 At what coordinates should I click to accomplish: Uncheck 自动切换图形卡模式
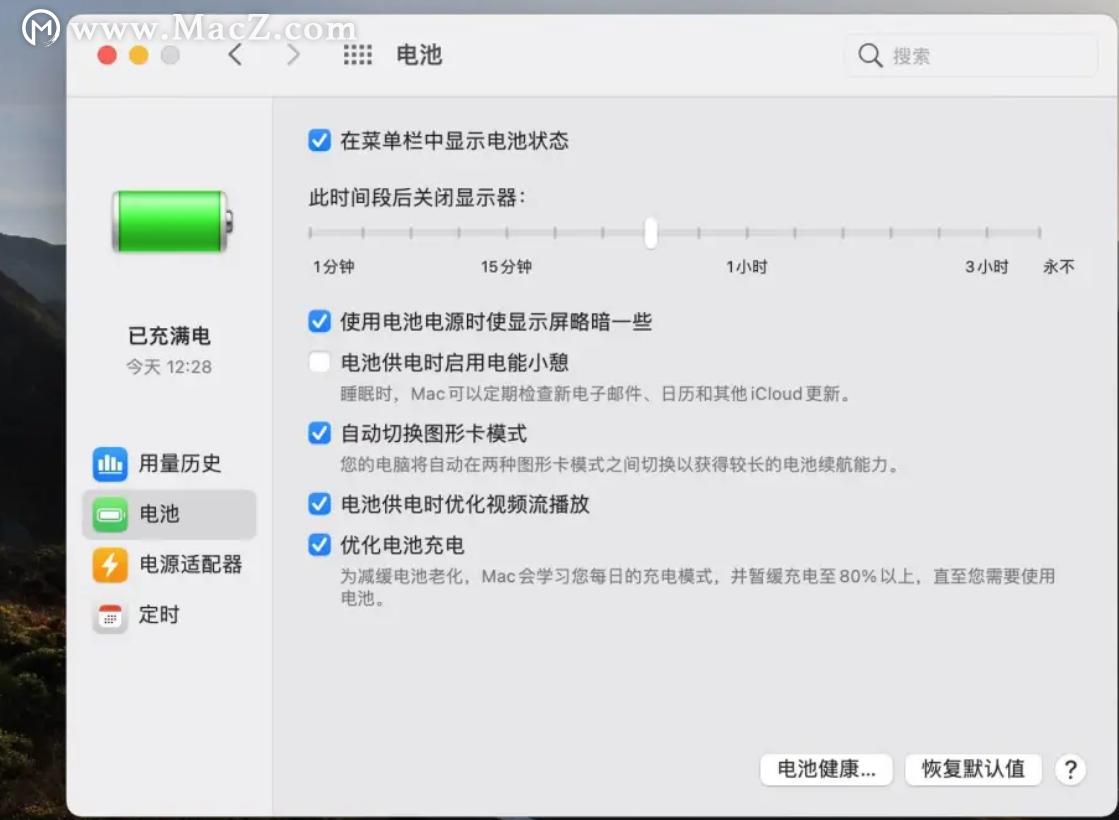[x=319, y=434]
